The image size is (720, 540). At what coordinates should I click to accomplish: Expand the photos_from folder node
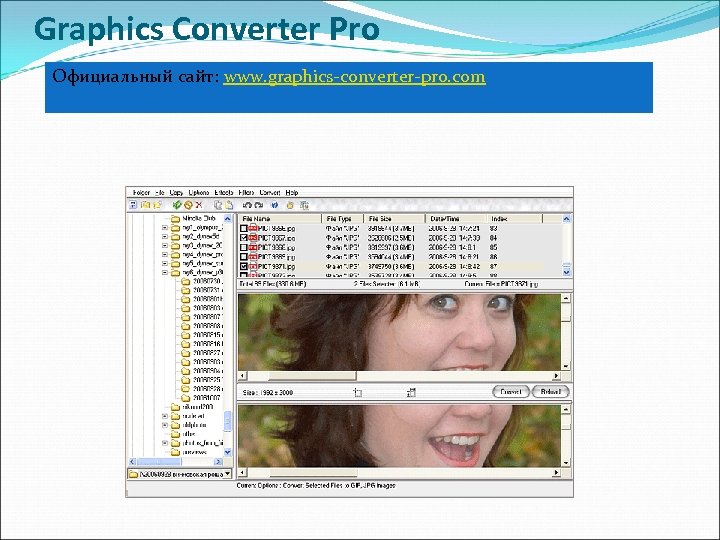click(165, 443)
